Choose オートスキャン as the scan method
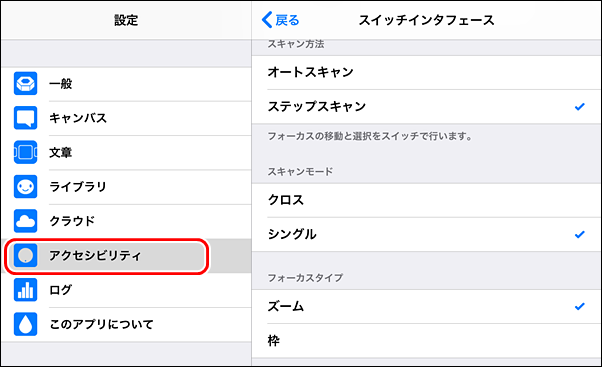Screen dimensions: 602x367 427,73
